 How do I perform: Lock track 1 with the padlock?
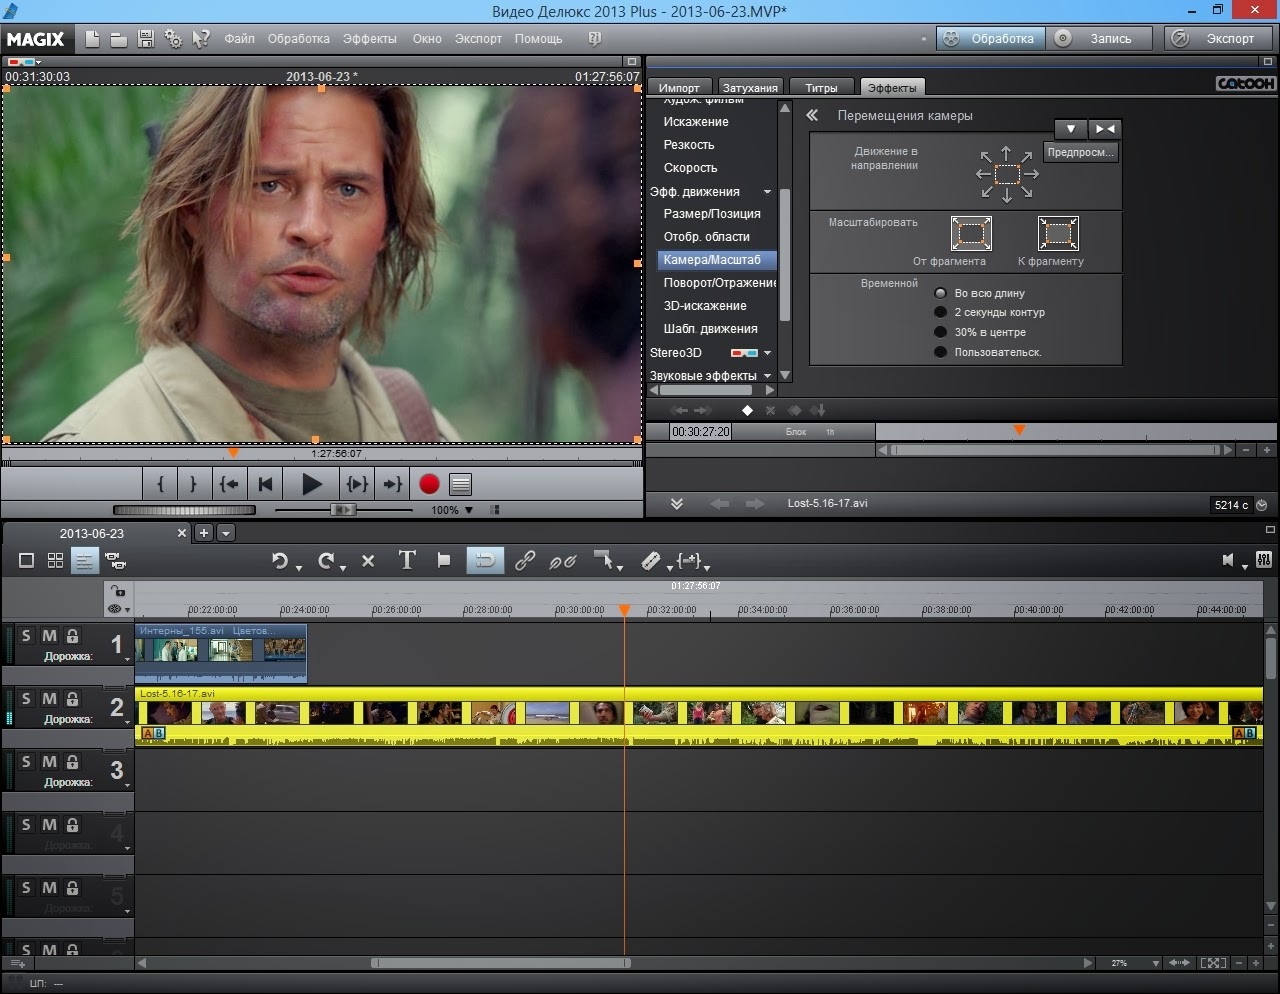coord(72,636)
